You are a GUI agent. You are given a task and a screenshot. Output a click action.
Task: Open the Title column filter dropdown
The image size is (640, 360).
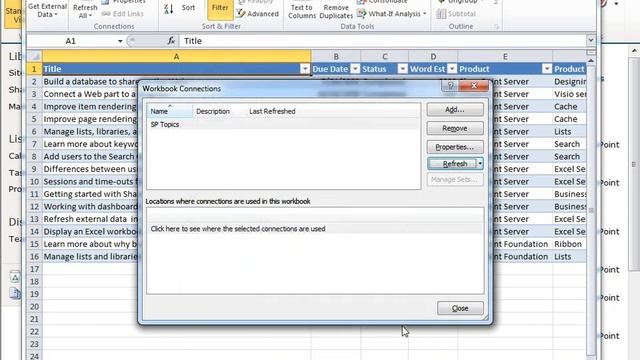point(305,69)
